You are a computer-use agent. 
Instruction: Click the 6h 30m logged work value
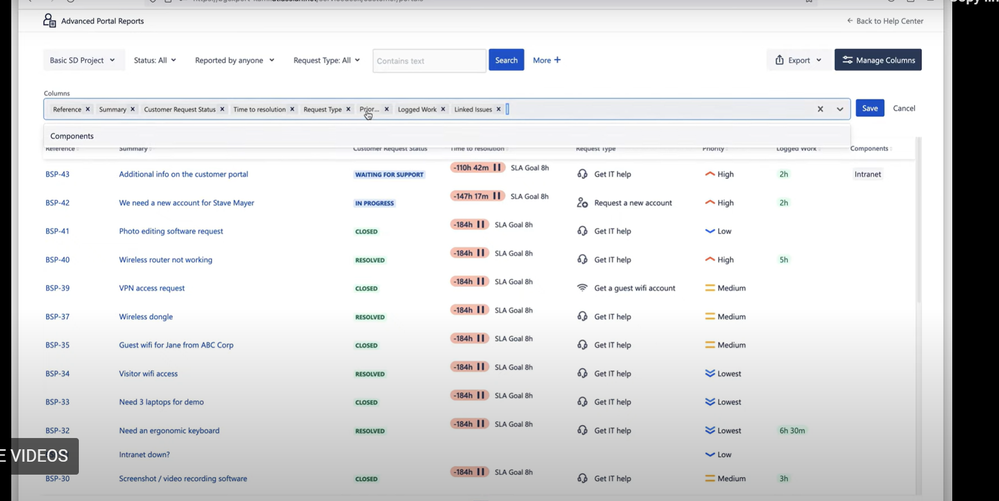click(792, 431)
